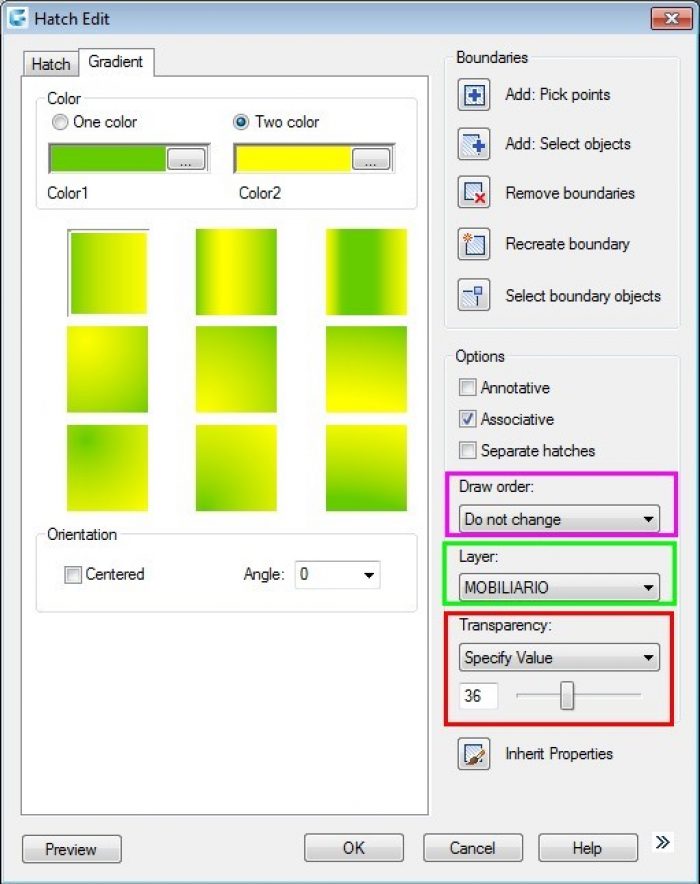
Task: Click the Add: Select objects icon
Action: pyautogui.click(x=473, y=144)
